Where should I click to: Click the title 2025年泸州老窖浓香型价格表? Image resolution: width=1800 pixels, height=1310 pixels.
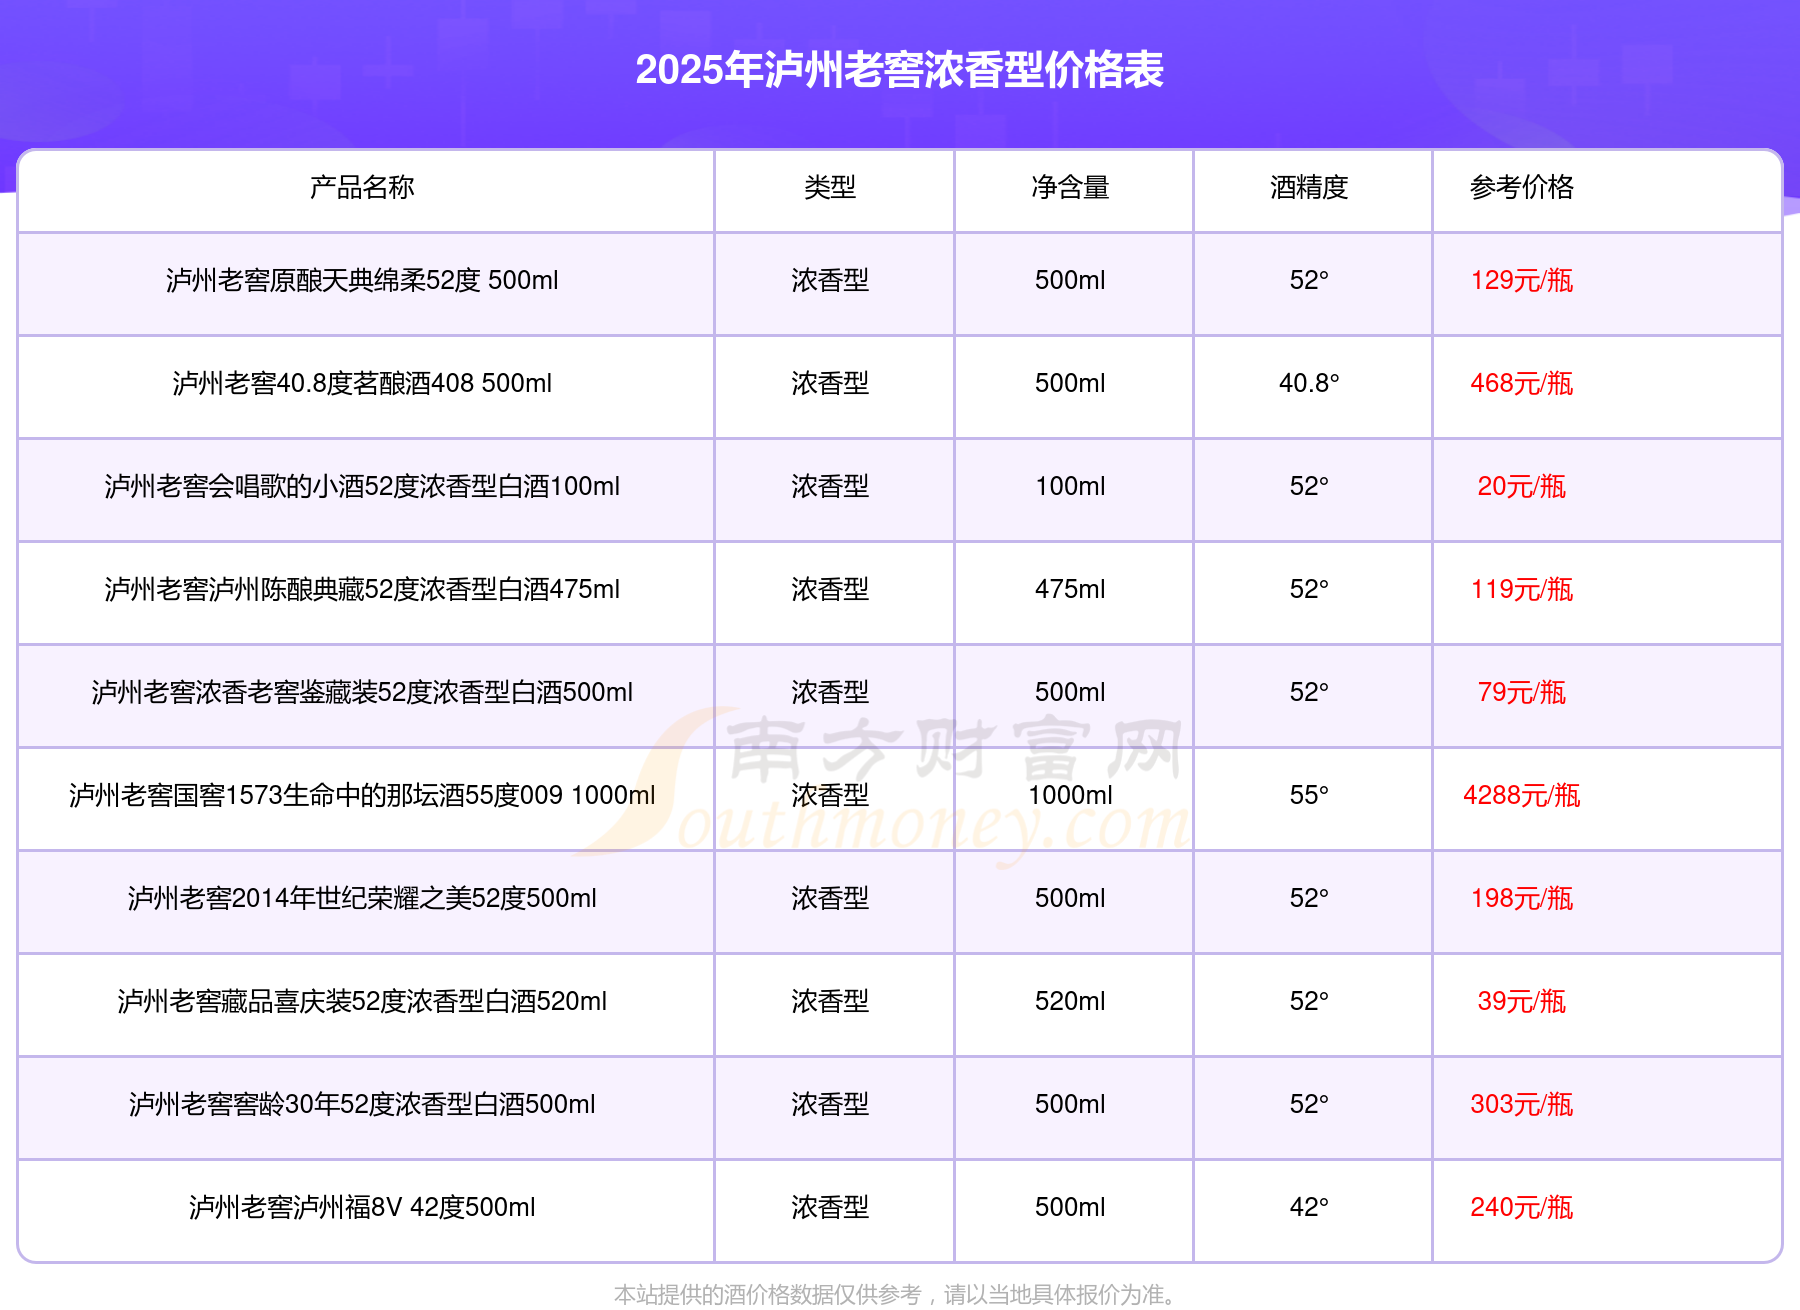(x=899, y=70)
